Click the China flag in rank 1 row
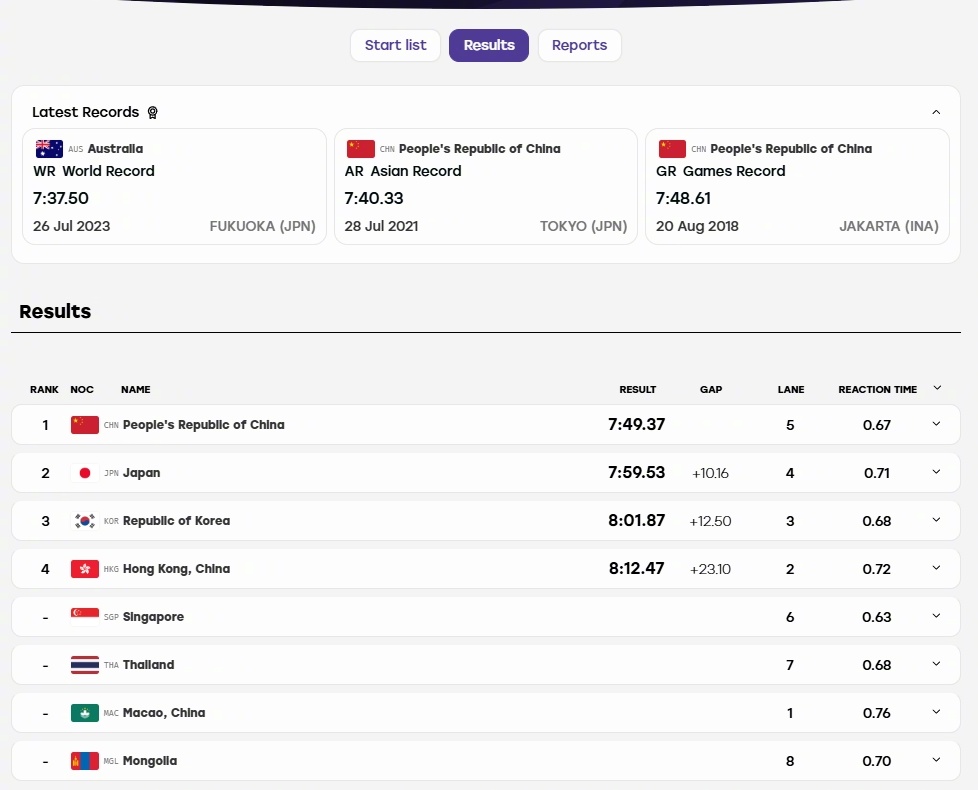The height and width of the screenshot is (790, 978). [x=85, y=425]
